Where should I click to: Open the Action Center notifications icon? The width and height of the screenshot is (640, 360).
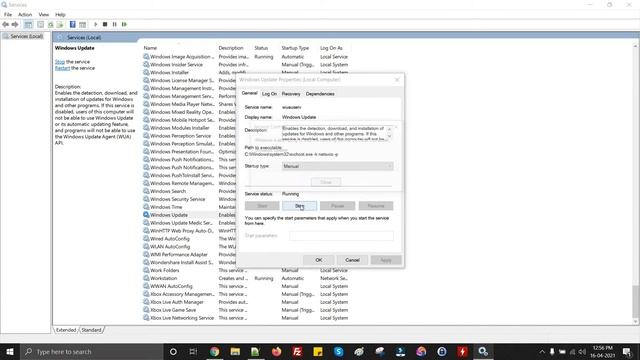pyautogui.click(x=627, y=351)
